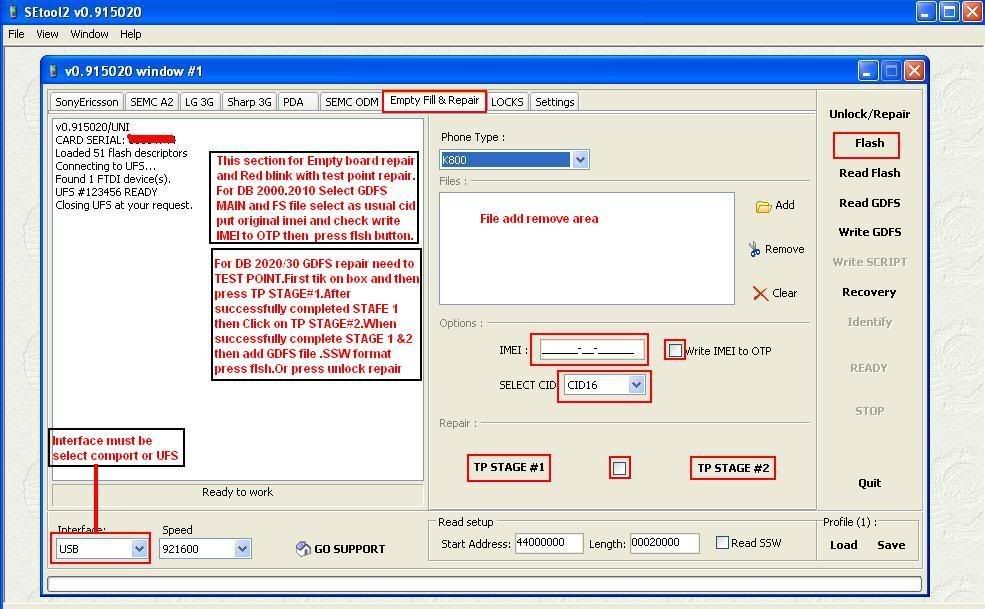The image size is (985, 609).
Task: Click into the IMEI input field
Action: pos(592,350)
